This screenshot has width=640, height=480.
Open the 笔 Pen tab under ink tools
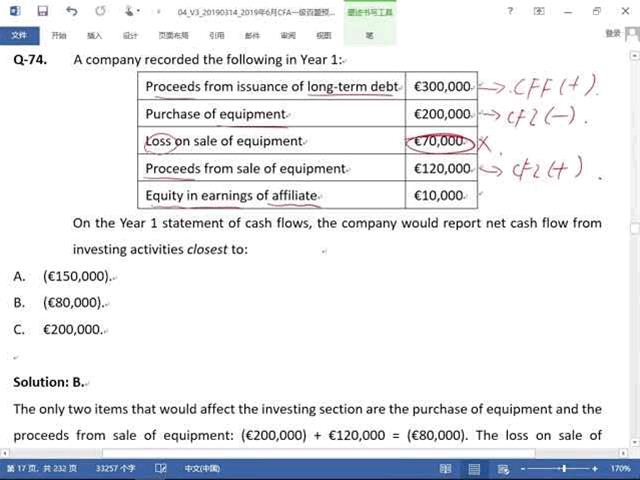[370, 36]
